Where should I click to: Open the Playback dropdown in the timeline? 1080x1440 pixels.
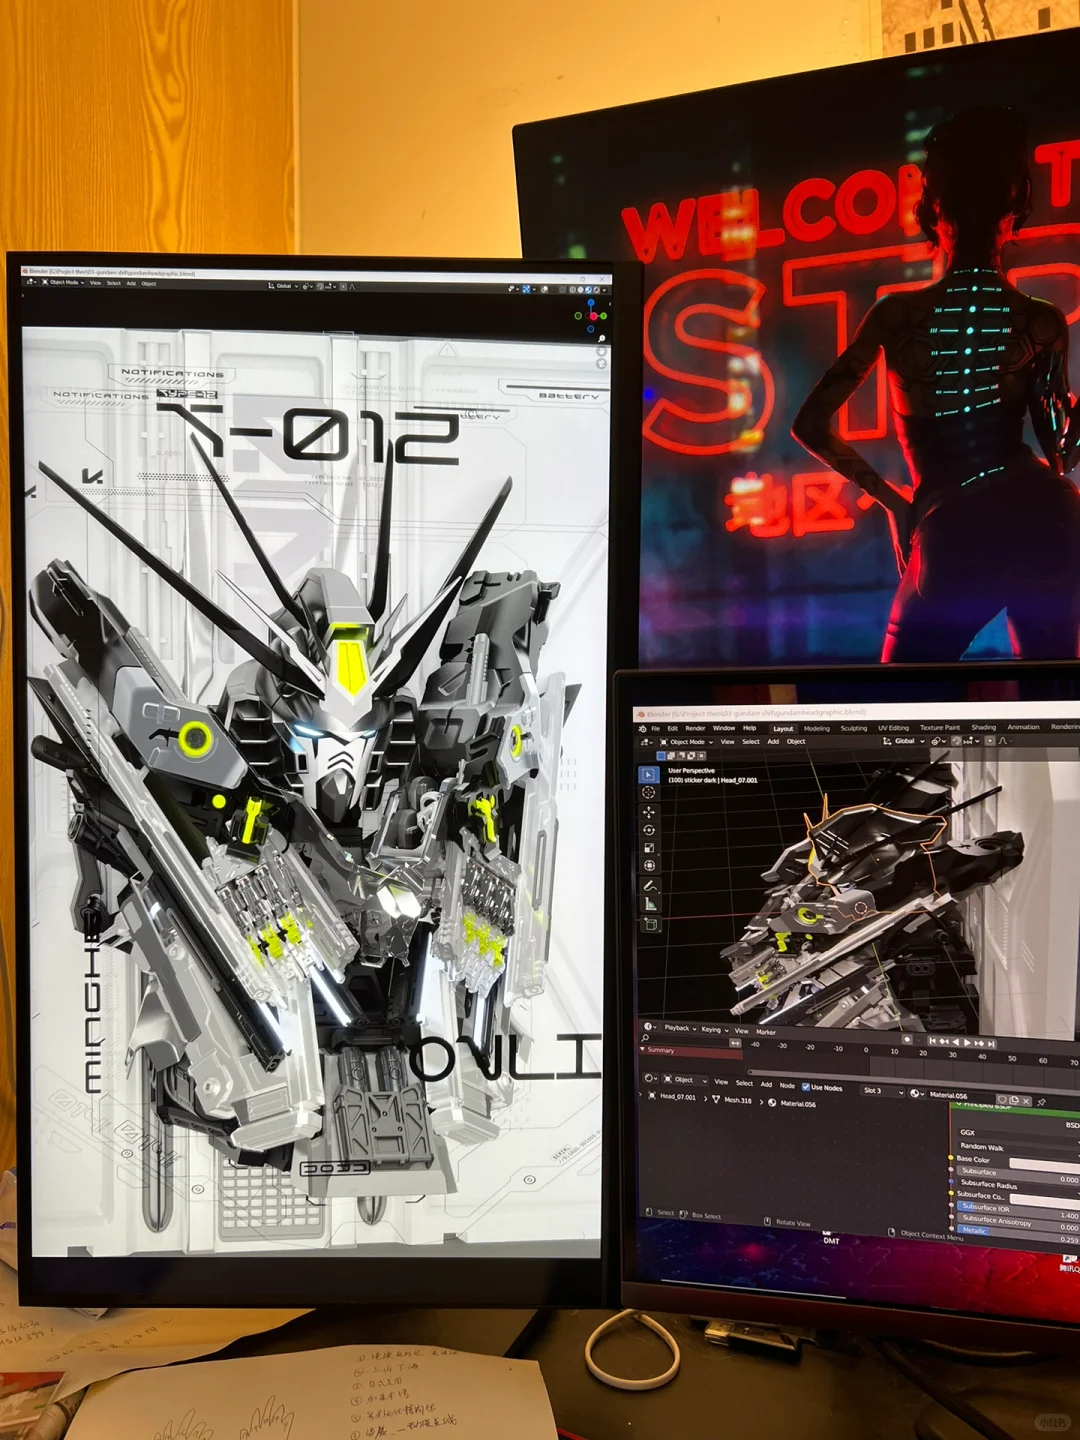[x=680, y=1028]
